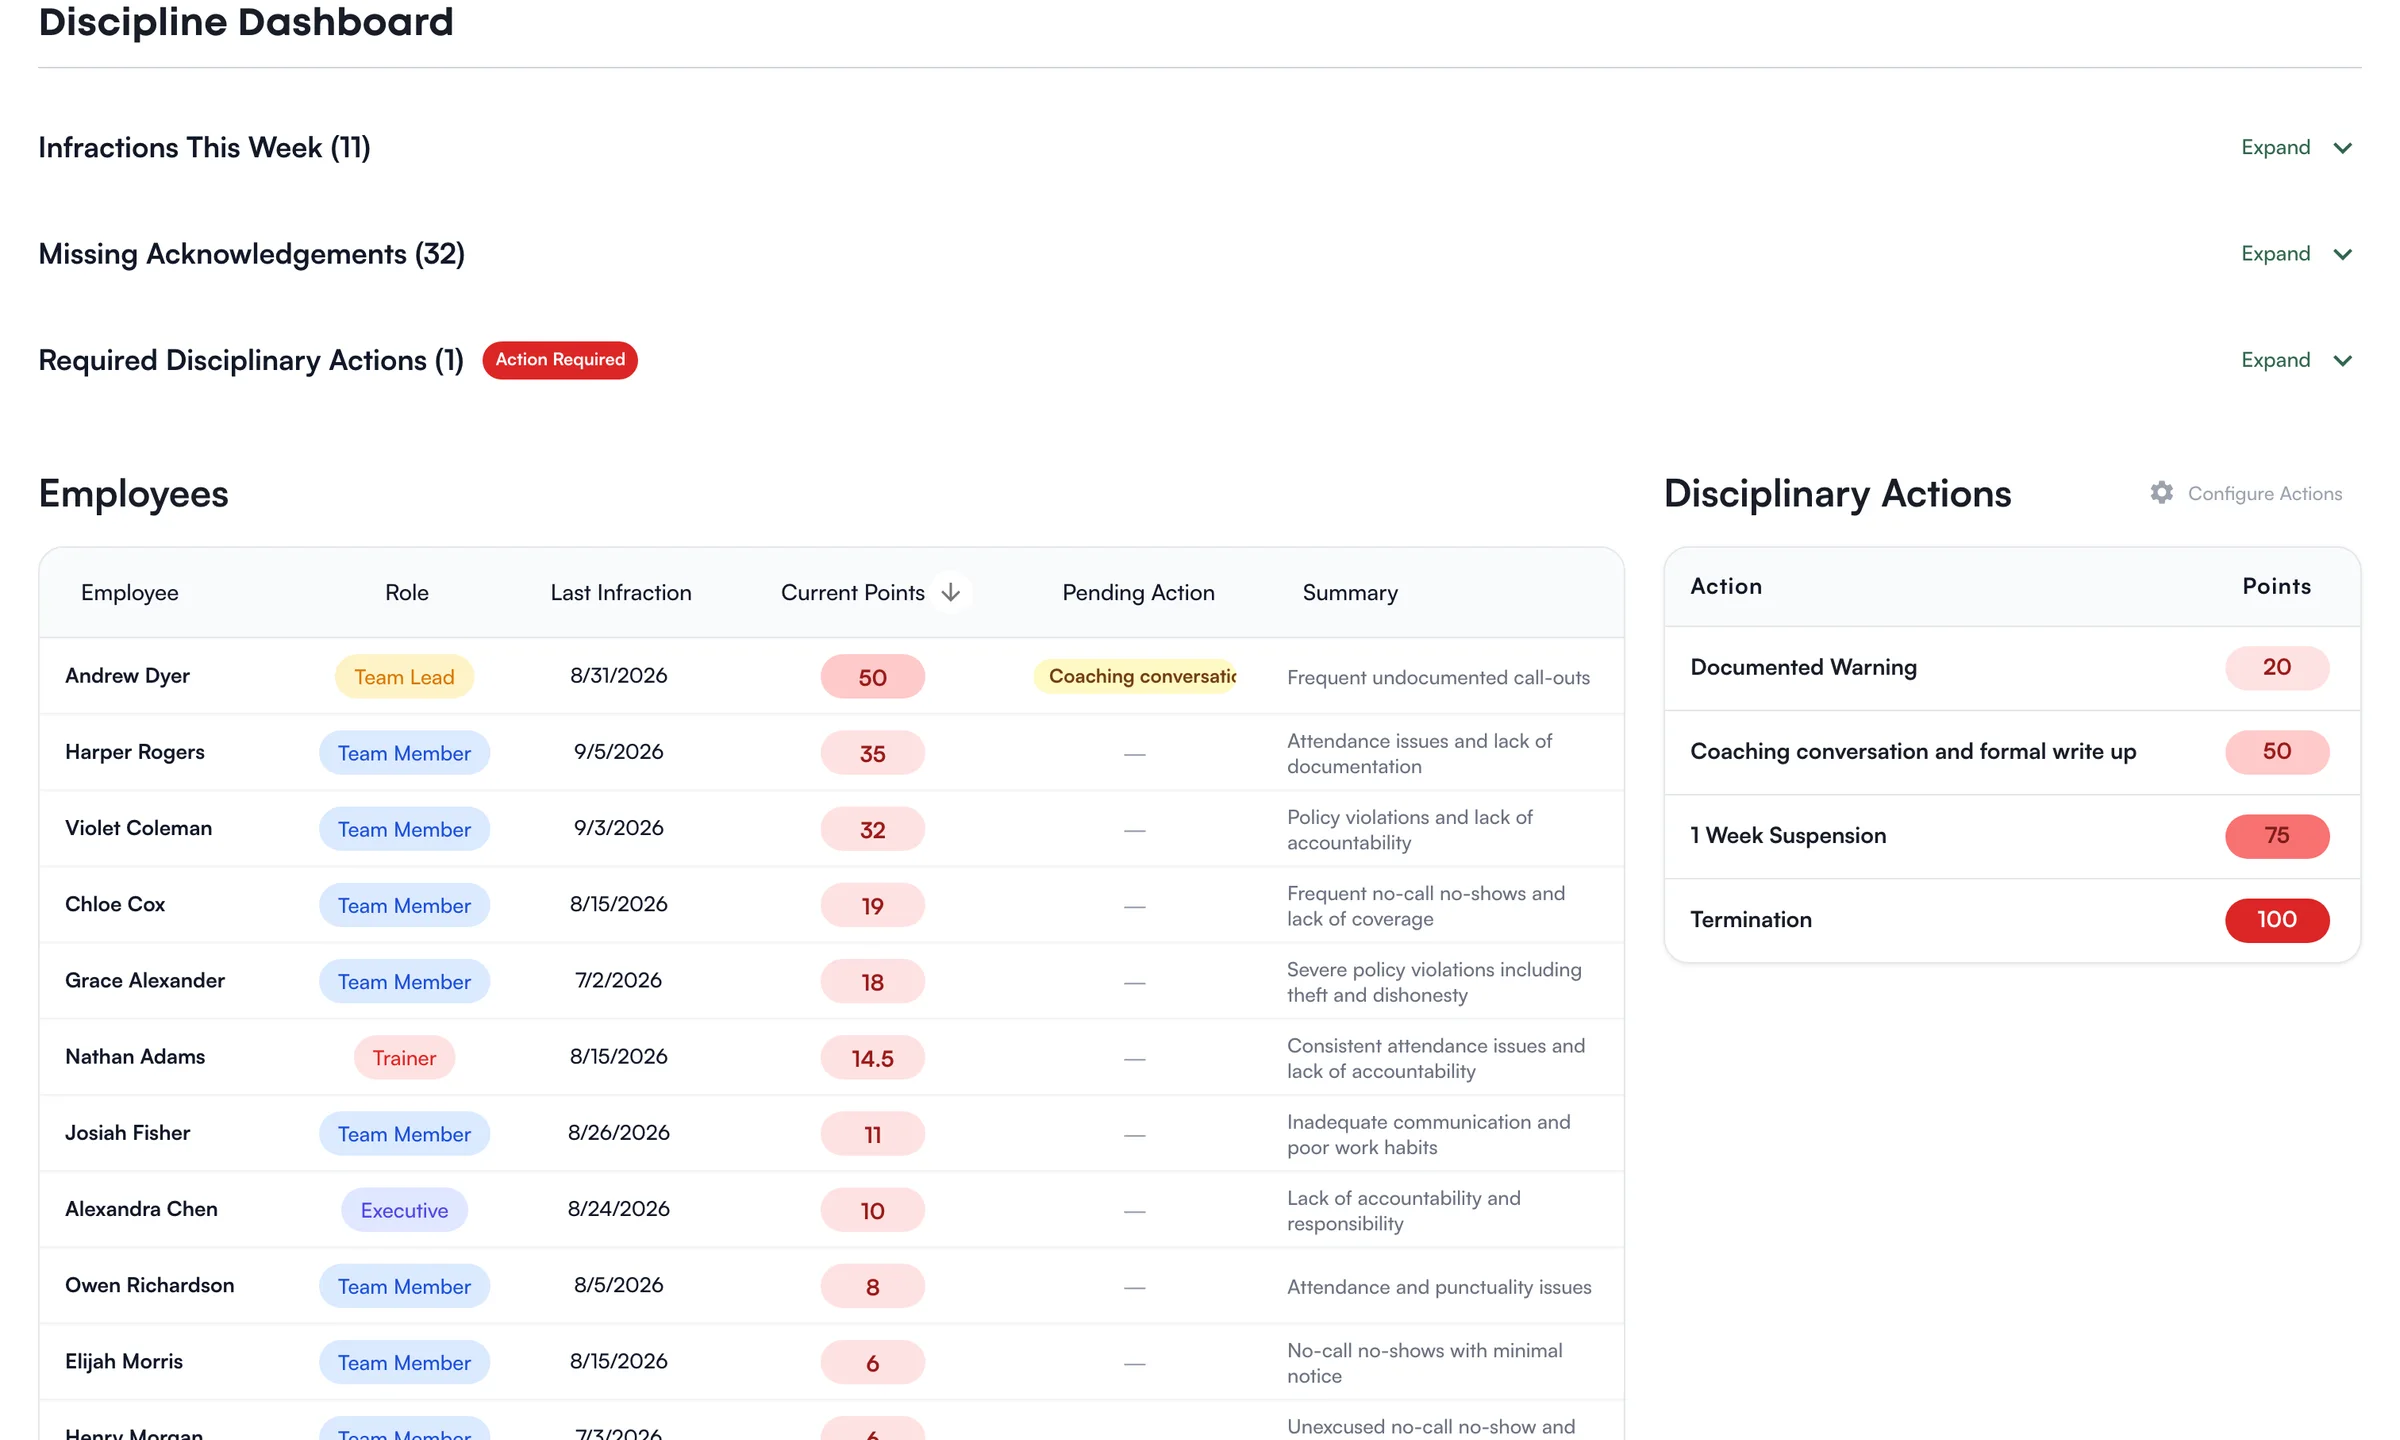Open Chloe Cox employee row
This screenshot has width=2400, height=1440.
(831, 905)
